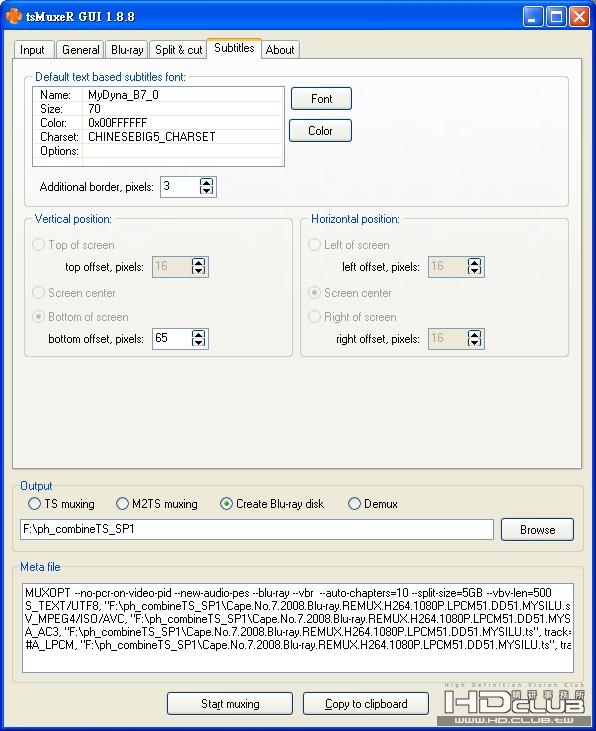The image size is (596, 731).
Task: Go to the Split & cut tab
Action: click(178, 50)
